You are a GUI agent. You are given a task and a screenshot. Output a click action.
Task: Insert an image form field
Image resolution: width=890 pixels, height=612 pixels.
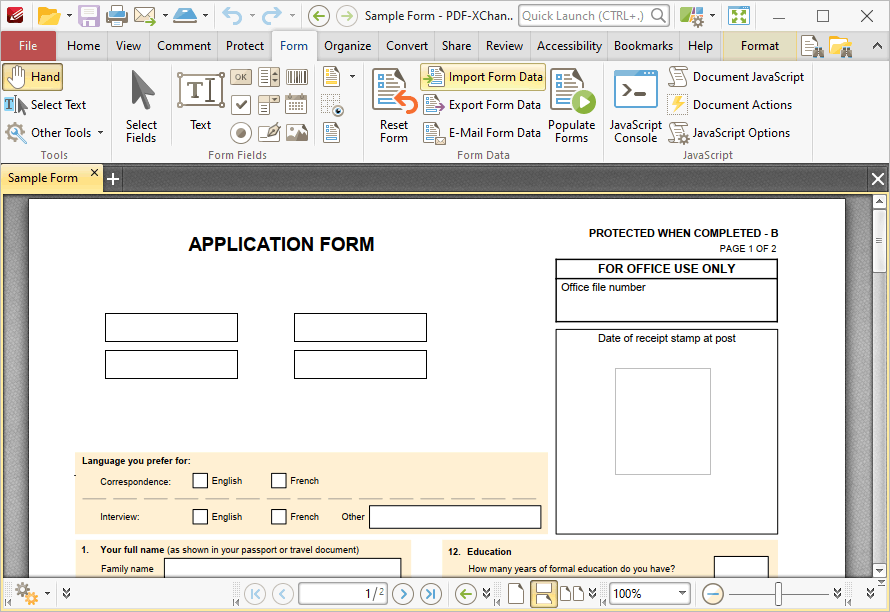(x=297, y=132)
